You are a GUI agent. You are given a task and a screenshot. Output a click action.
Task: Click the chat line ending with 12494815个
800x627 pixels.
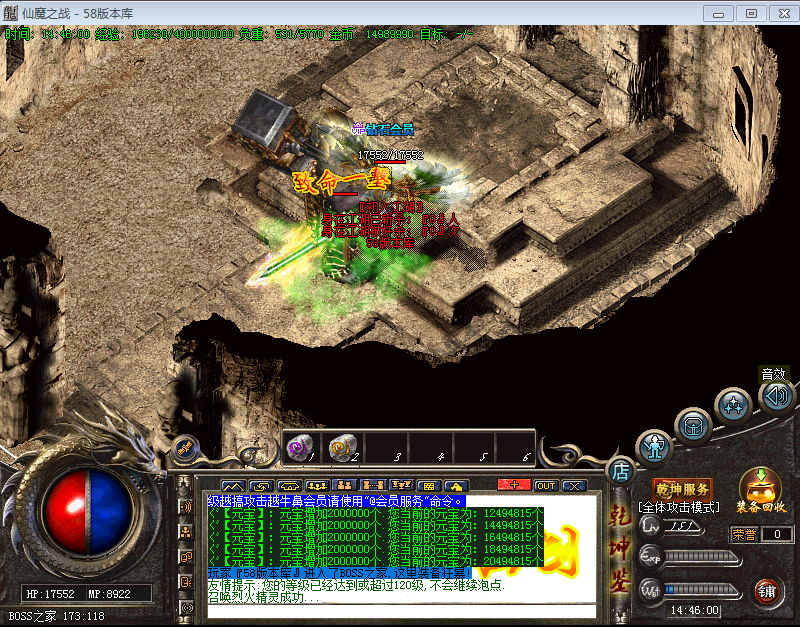click(x=376, y=513)
